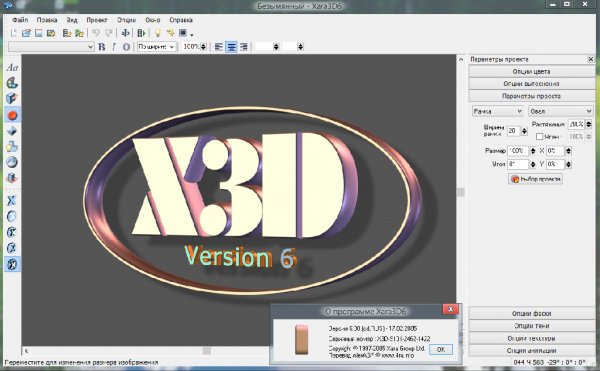Click the dark square monitor icon
The width and height of the screenshot is (600, 371).
183,33
